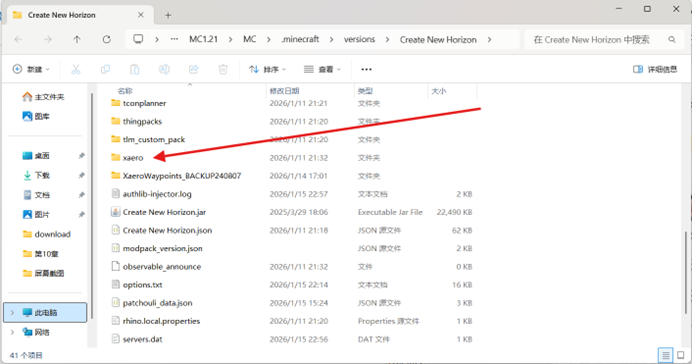
Task: Expand chevron after .minecraft breadcrumb
Action: coord(331,39)
